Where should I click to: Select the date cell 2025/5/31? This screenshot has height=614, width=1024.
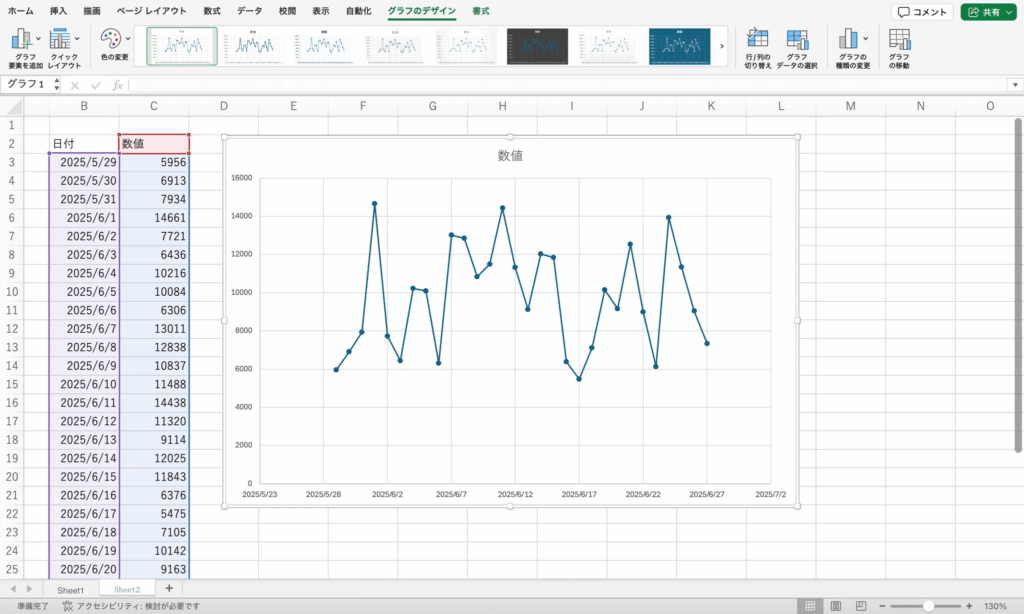[84, 199]
